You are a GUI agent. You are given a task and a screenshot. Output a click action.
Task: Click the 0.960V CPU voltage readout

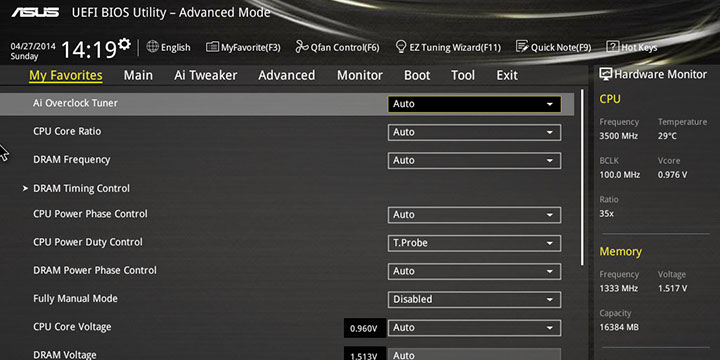click(x=364, y=328)
